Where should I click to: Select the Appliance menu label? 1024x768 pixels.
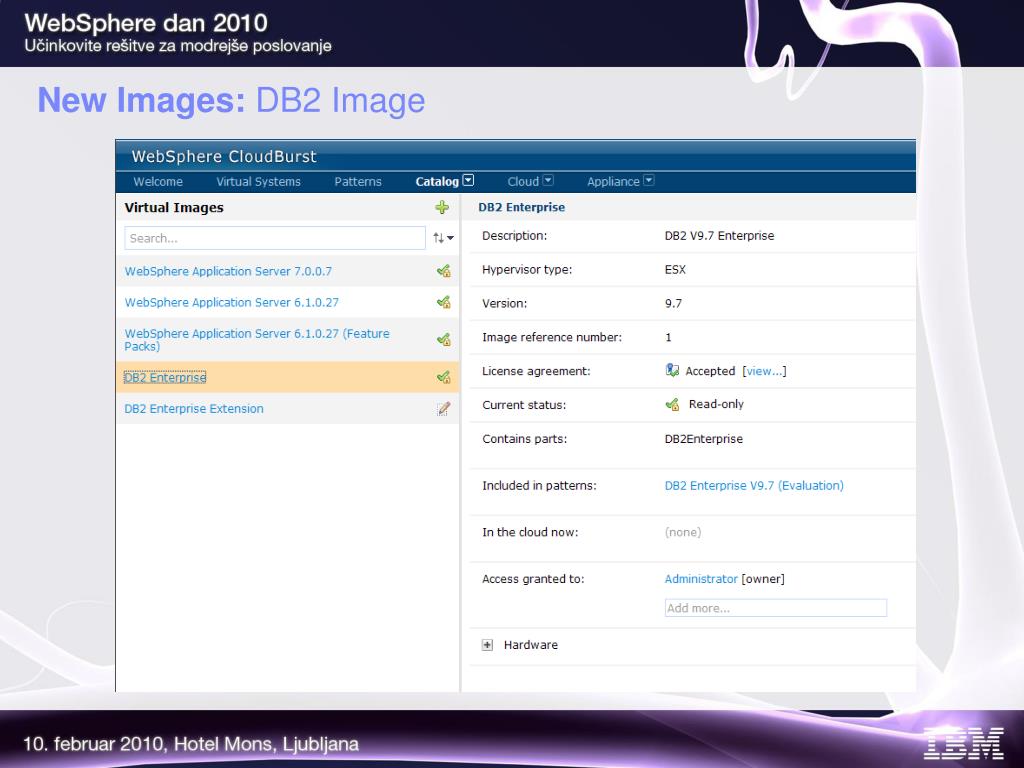tap(613, 182)
